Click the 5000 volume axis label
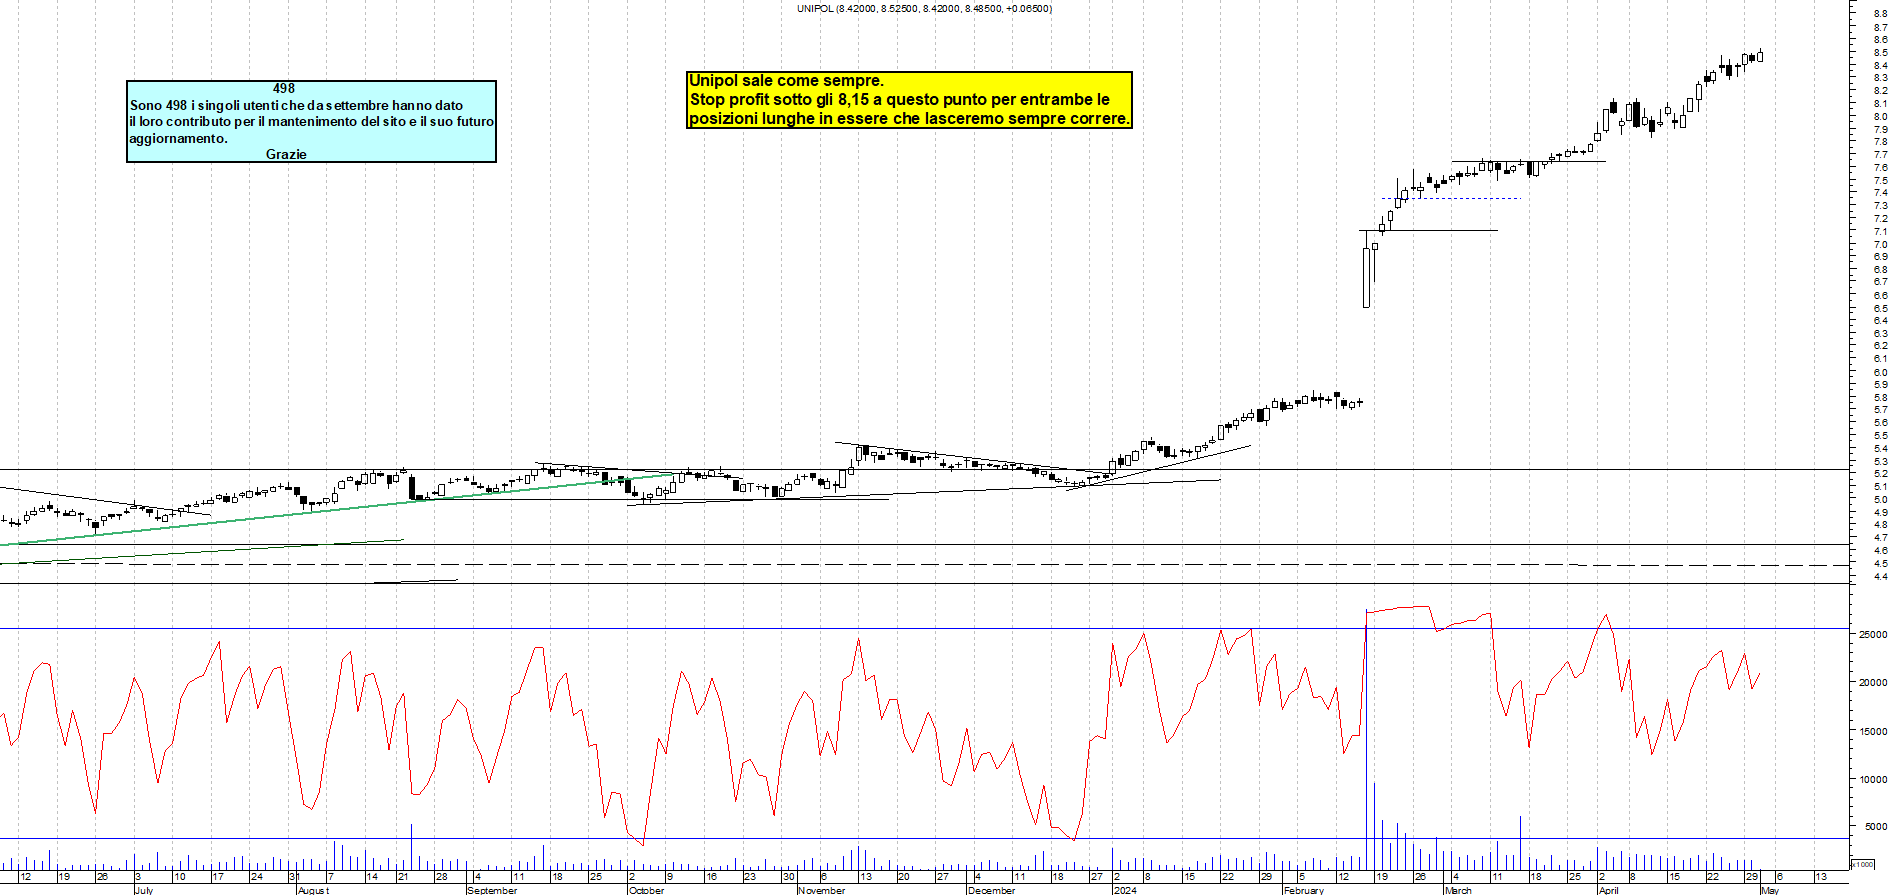Image resolution: width=1890 pixels, height=895 pixels. tap(1875, 827)
